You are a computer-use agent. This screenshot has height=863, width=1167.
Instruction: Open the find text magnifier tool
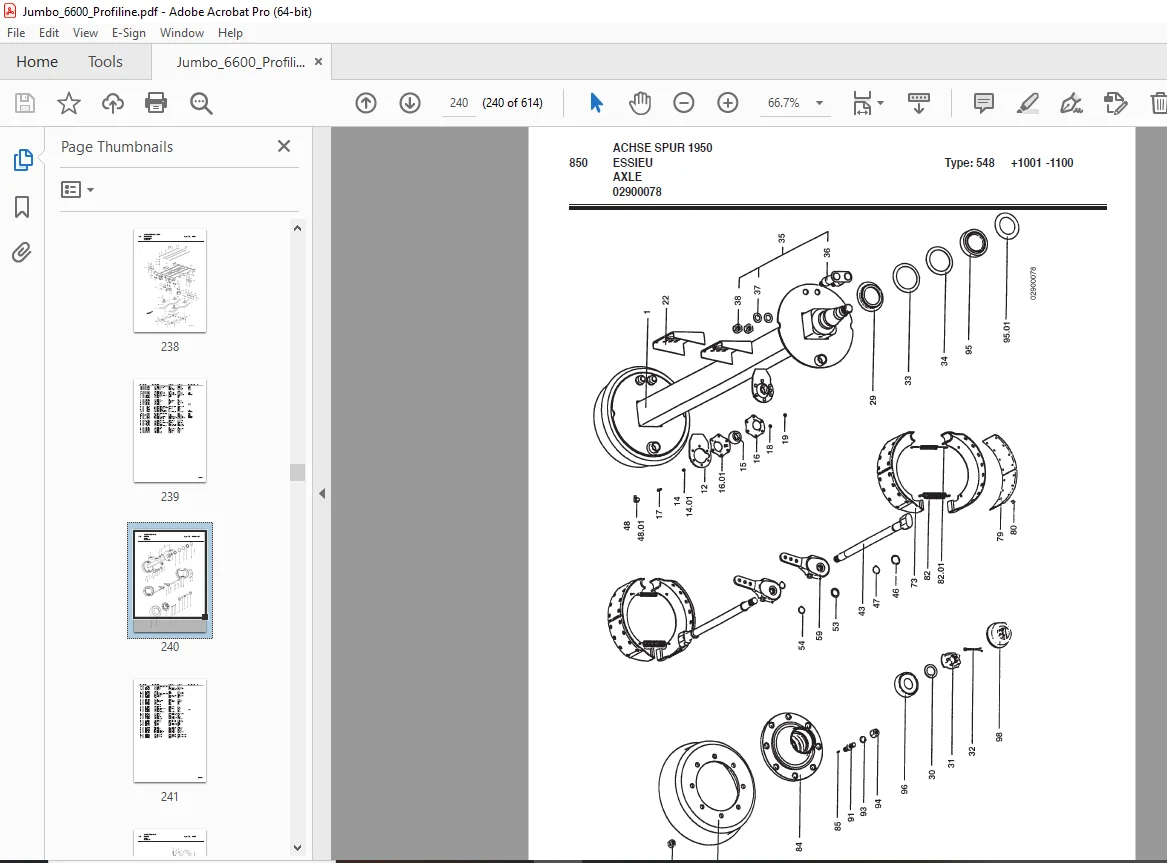[x=201, y=103]
